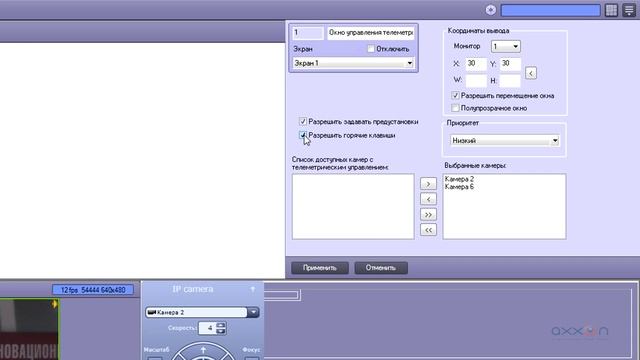Click the speed value field '4'
The width and height of the screenshot is (640, 360).
pyautogui.click(x=207, y=328)
